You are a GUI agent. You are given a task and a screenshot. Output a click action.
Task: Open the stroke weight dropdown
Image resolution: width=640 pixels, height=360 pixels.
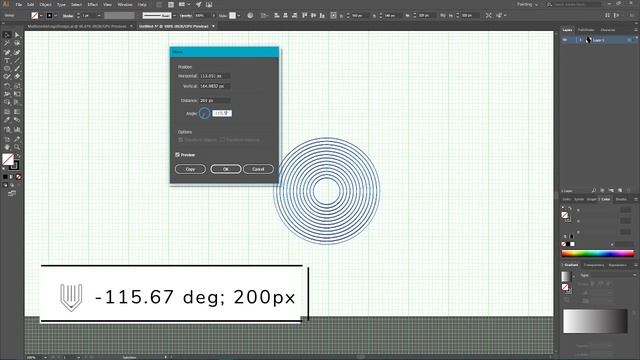tap(99, 16)
